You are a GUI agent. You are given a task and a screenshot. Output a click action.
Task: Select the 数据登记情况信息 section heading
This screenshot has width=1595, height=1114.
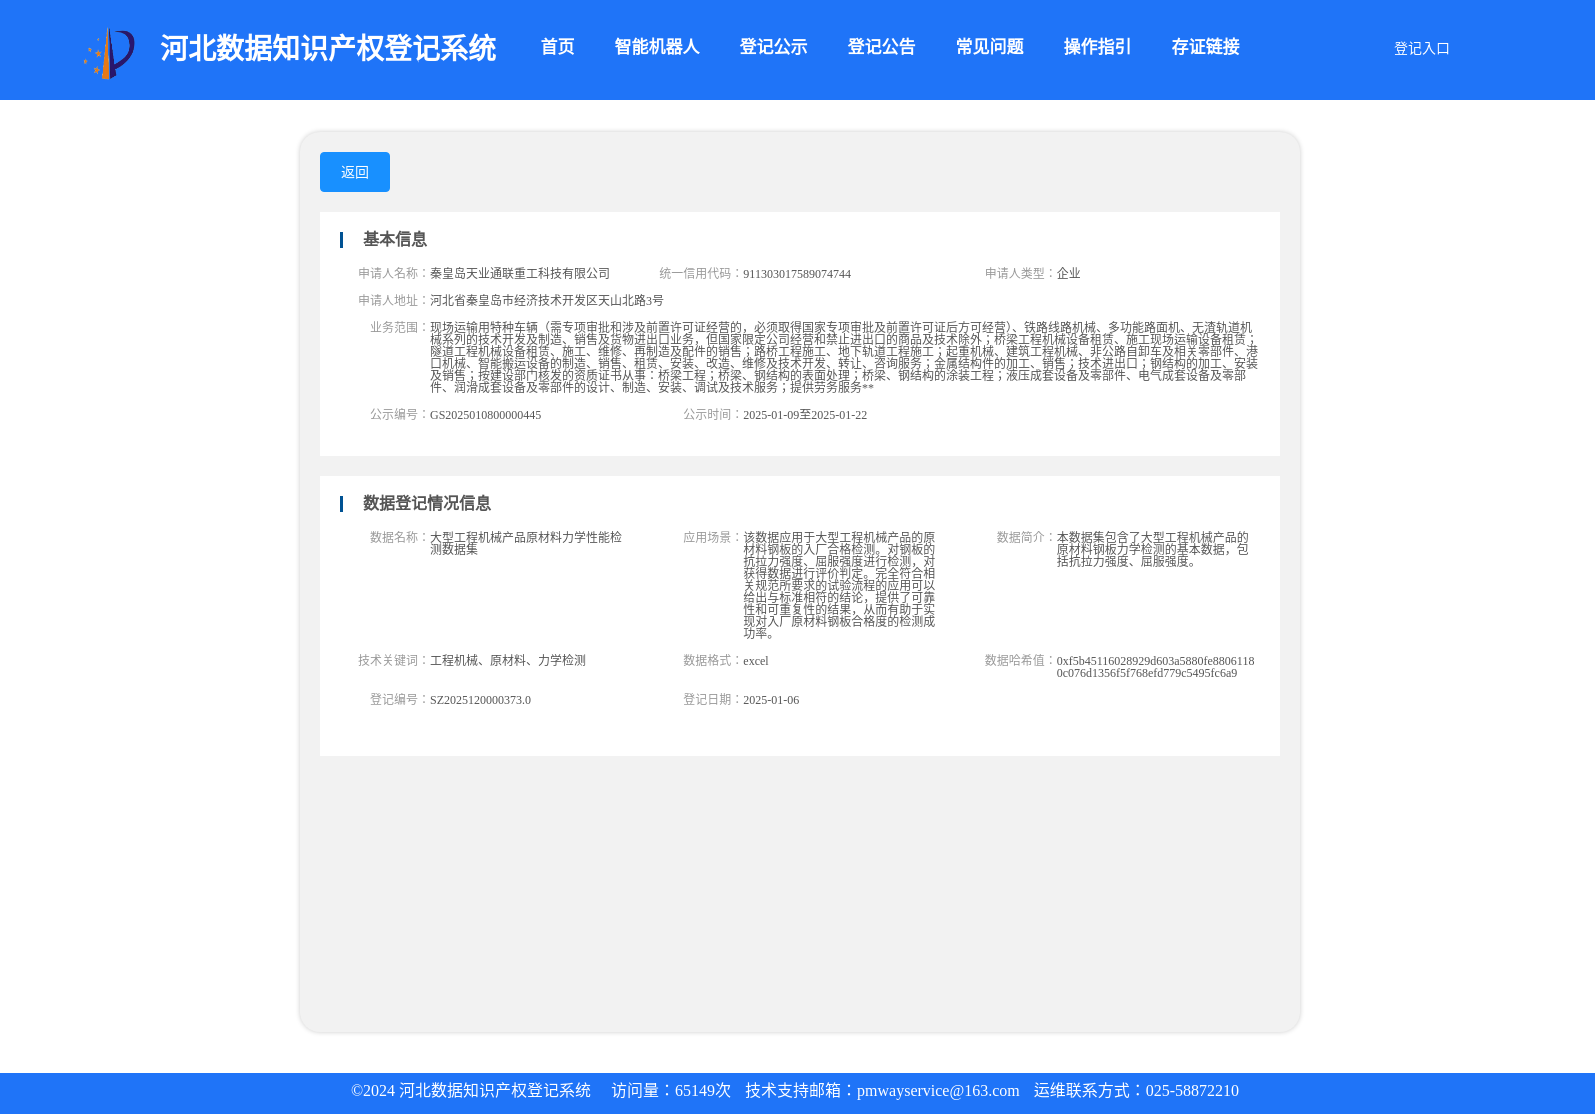tap(427, 503)
